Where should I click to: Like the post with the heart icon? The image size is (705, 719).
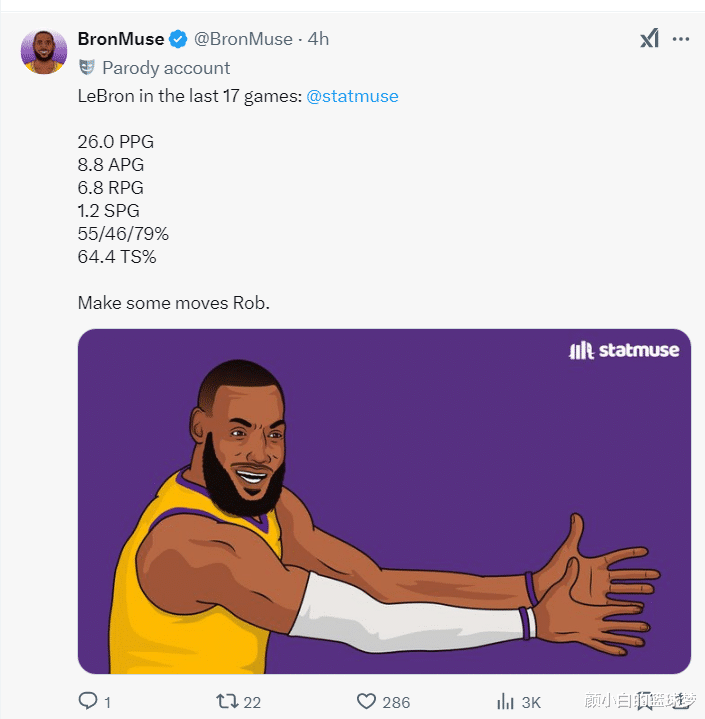coord(366,701)
